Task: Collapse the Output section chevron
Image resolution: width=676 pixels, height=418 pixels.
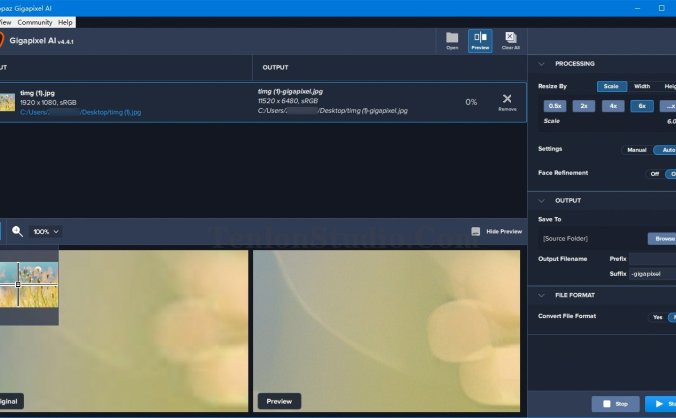Action: (x=540, y=200)
